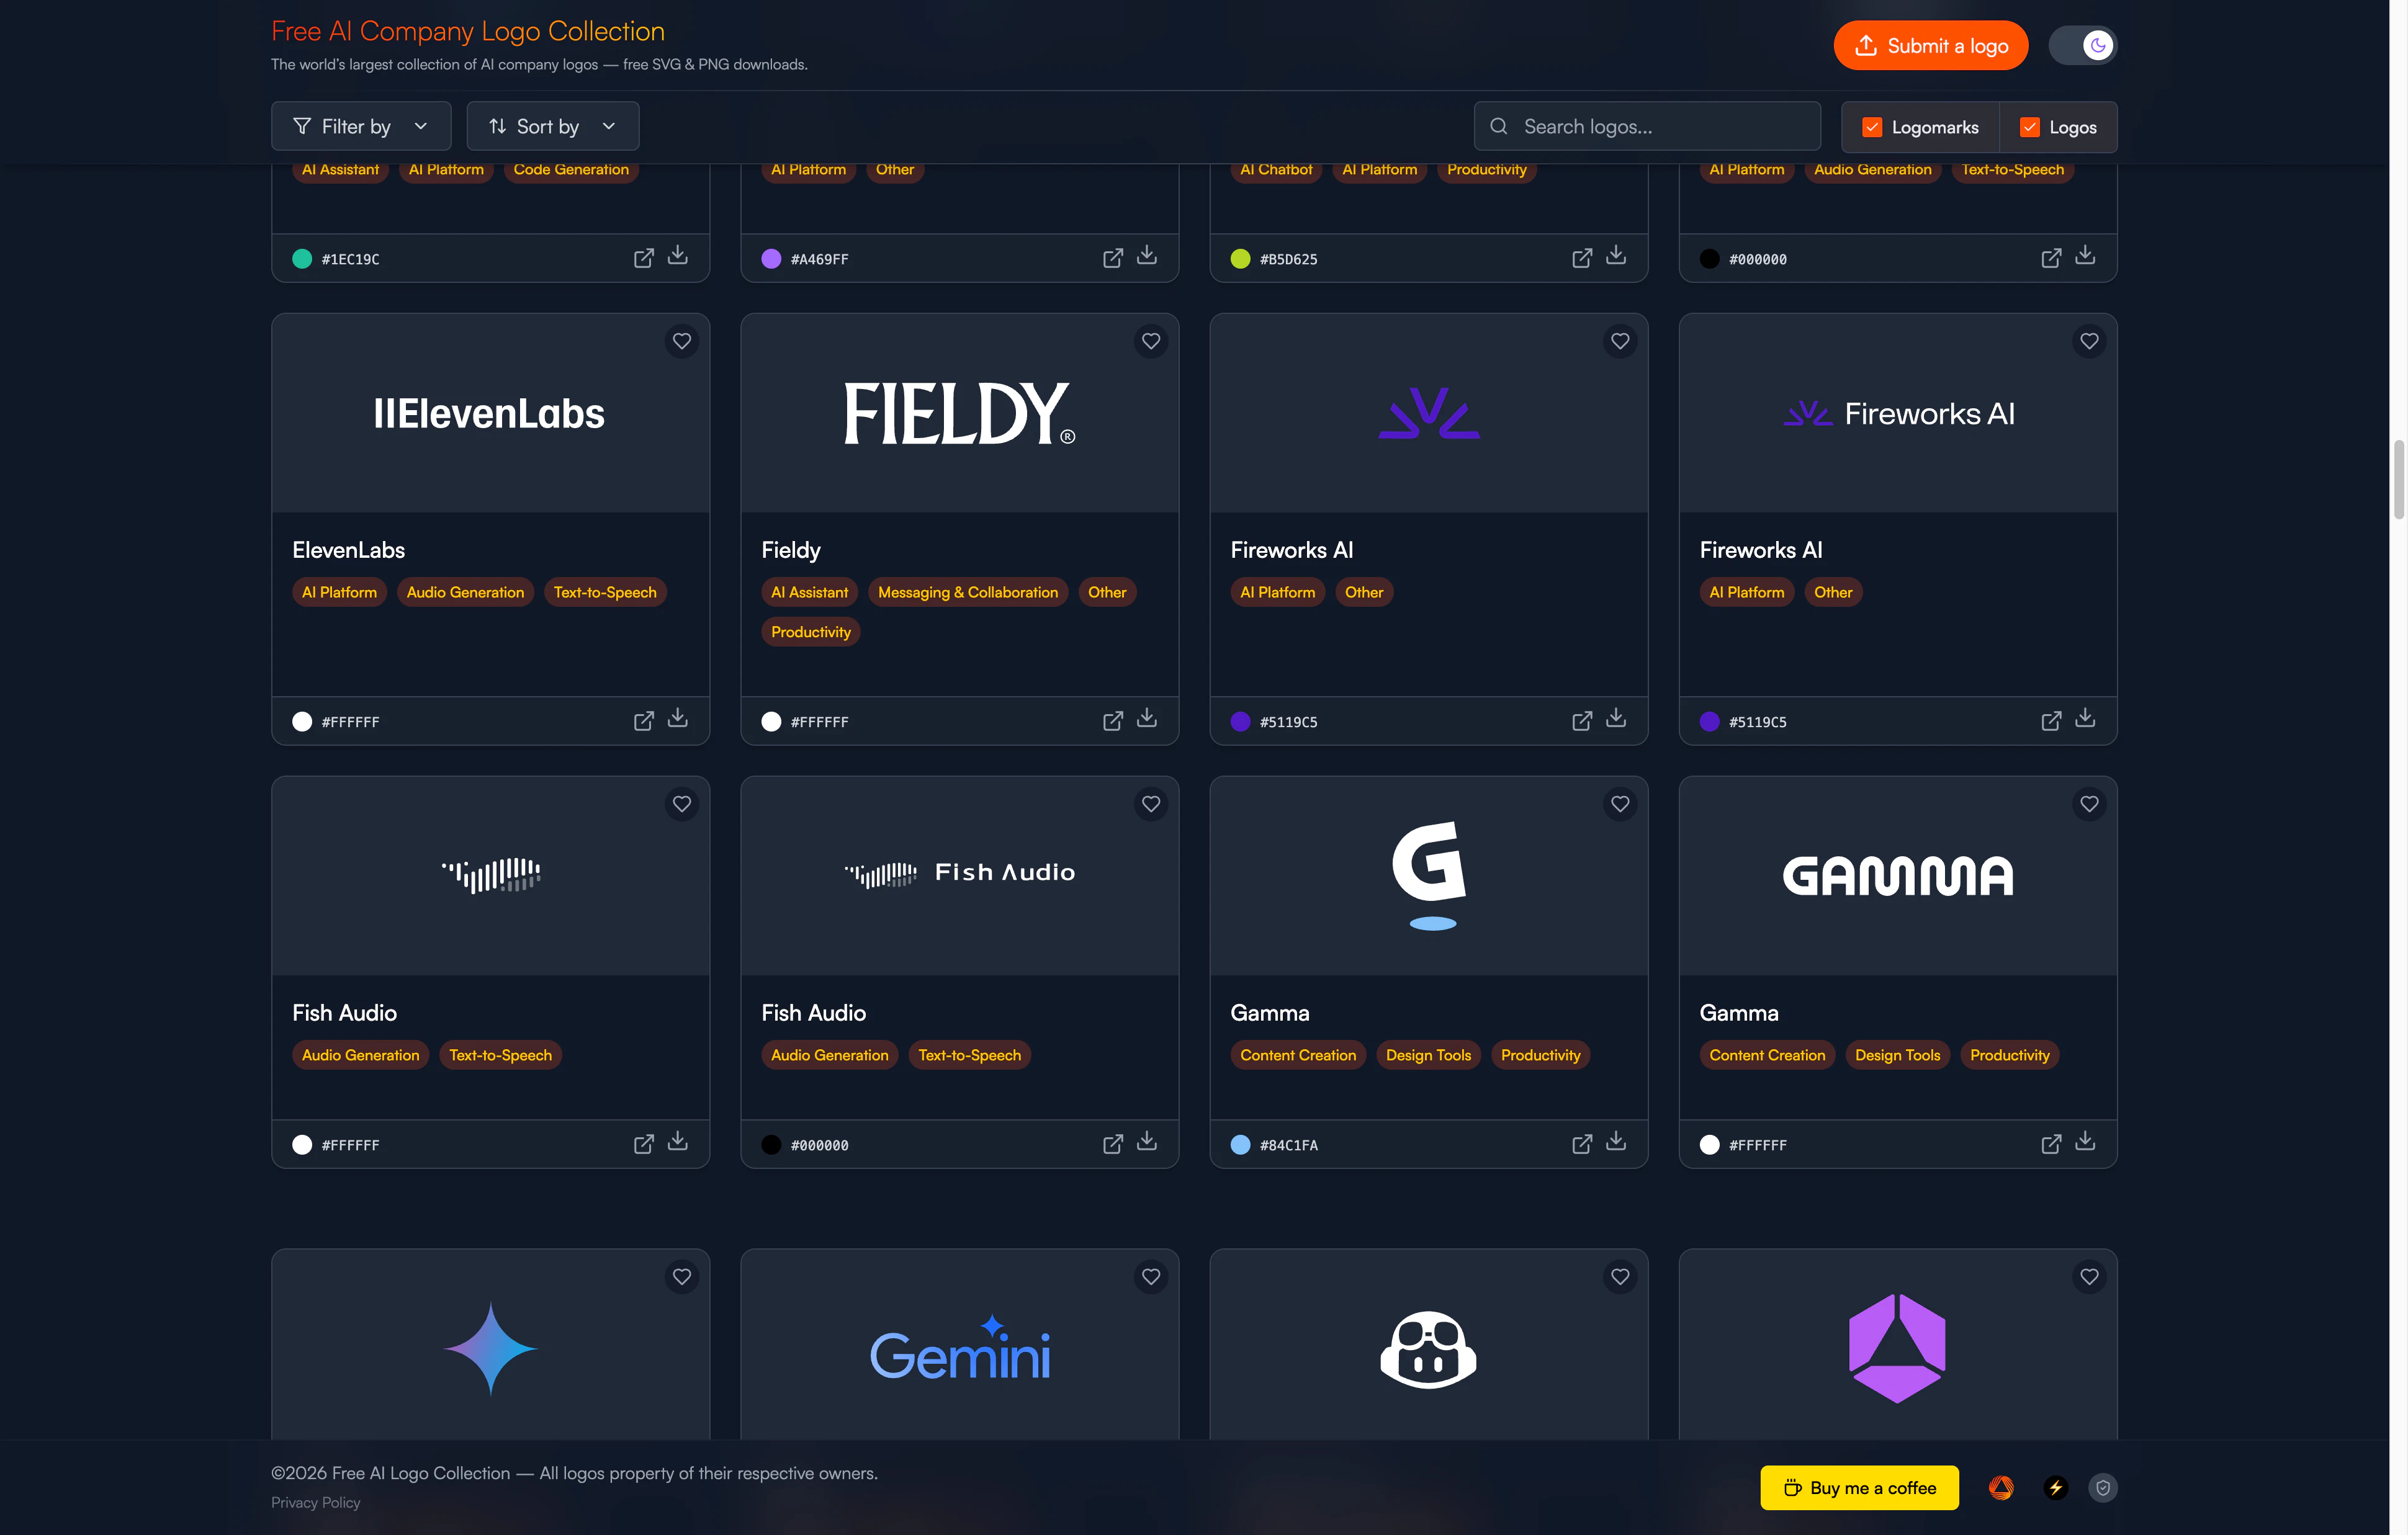Favorite the Gemini logo card
The image size is (2408, 1535).
pos(1150,1276)
